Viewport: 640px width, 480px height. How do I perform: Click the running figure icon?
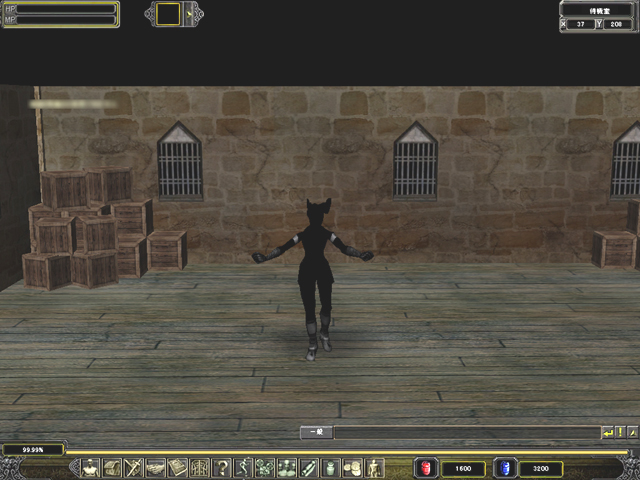243,468
